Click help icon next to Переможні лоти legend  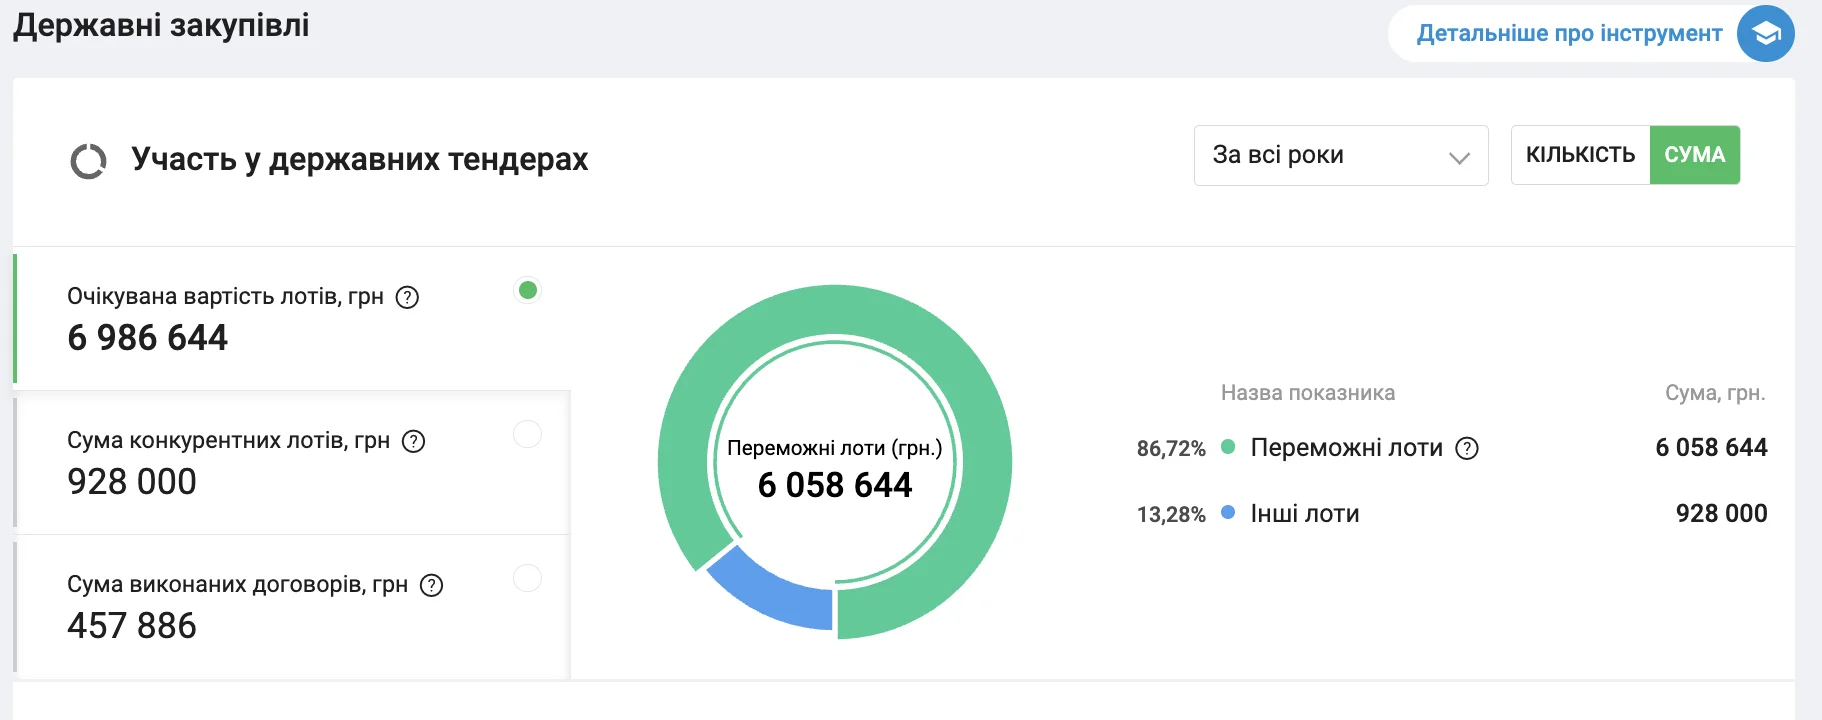(x=1466, y=448)
